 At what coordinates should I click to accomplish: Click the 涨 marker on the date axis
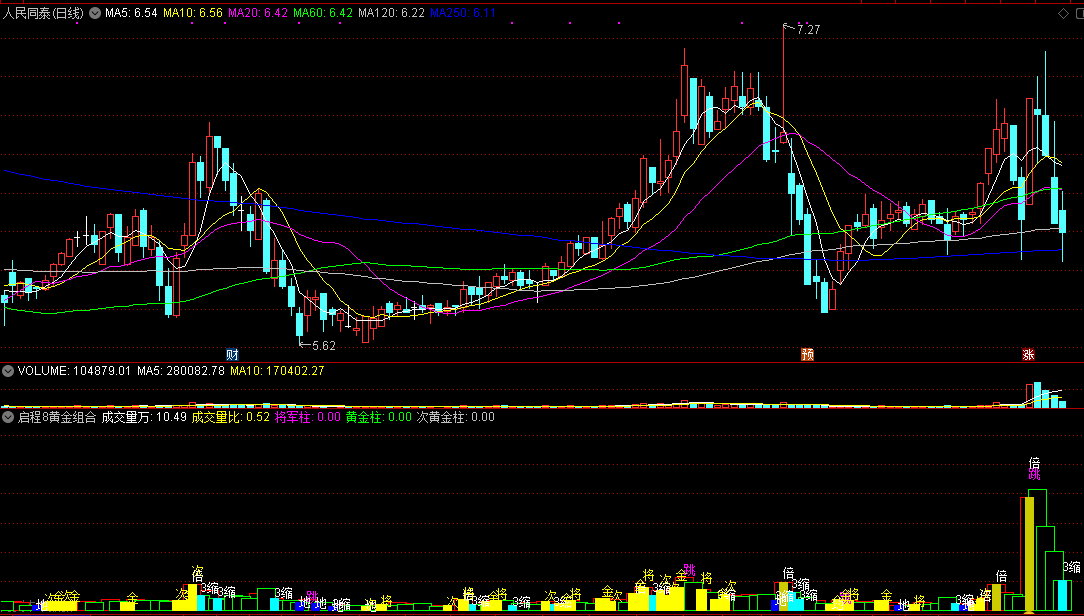[1029, 355]
